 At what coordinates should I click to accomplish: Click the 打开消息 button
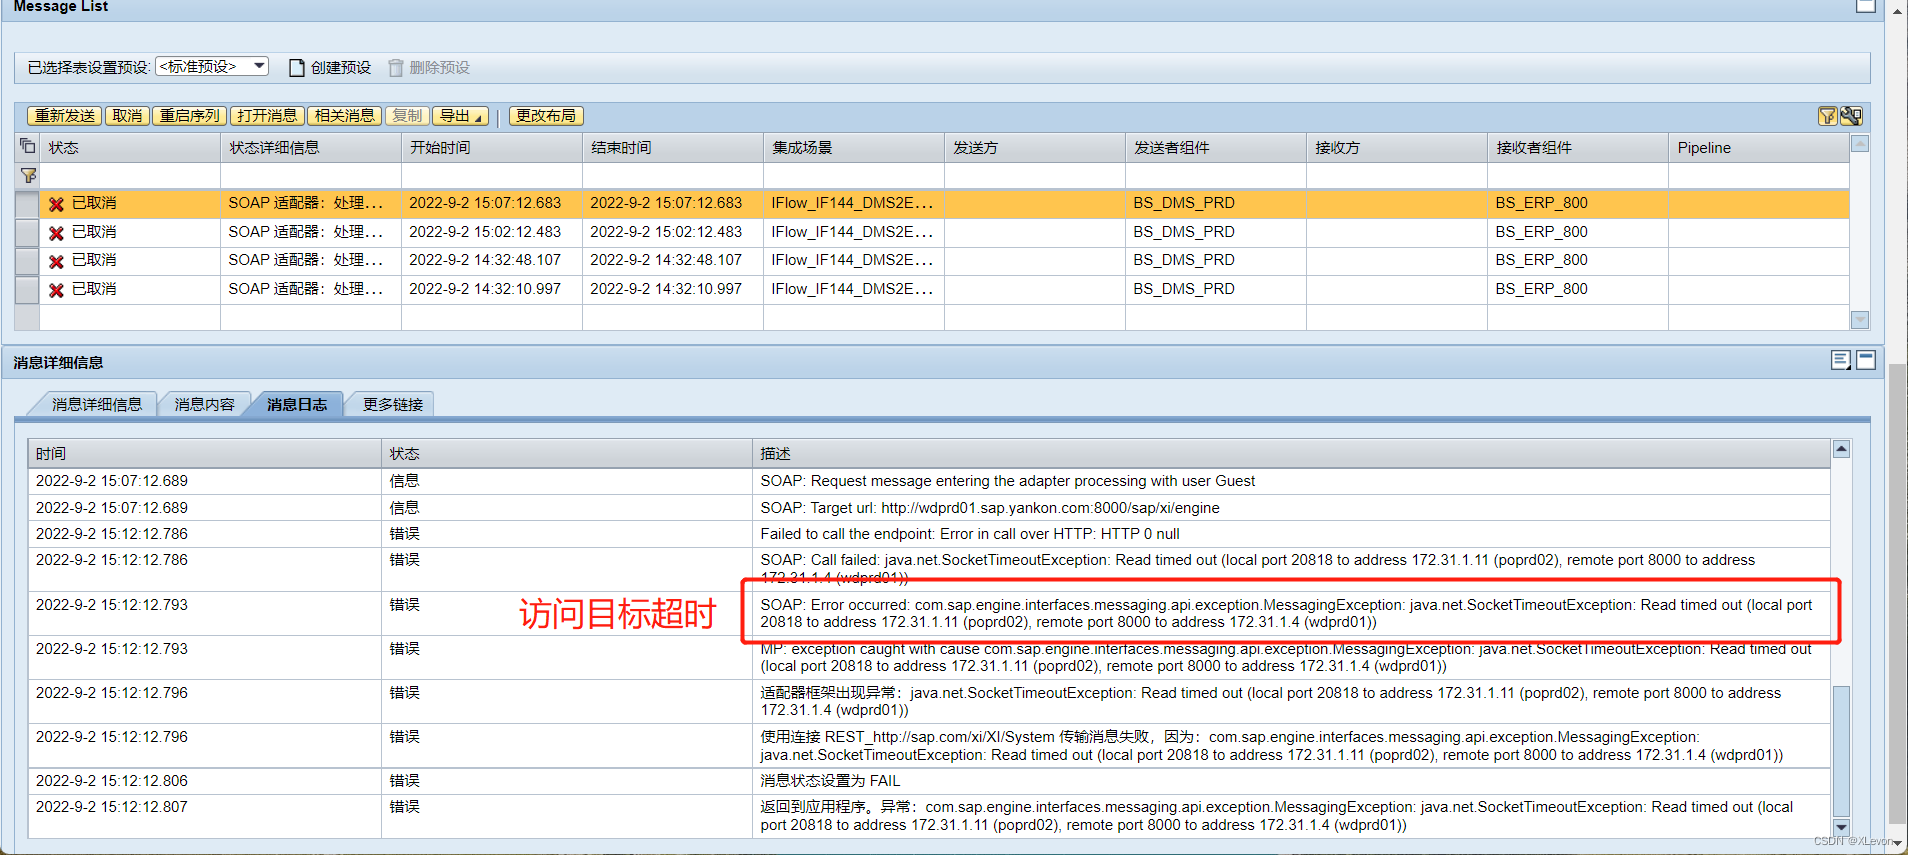click(267, 116)
